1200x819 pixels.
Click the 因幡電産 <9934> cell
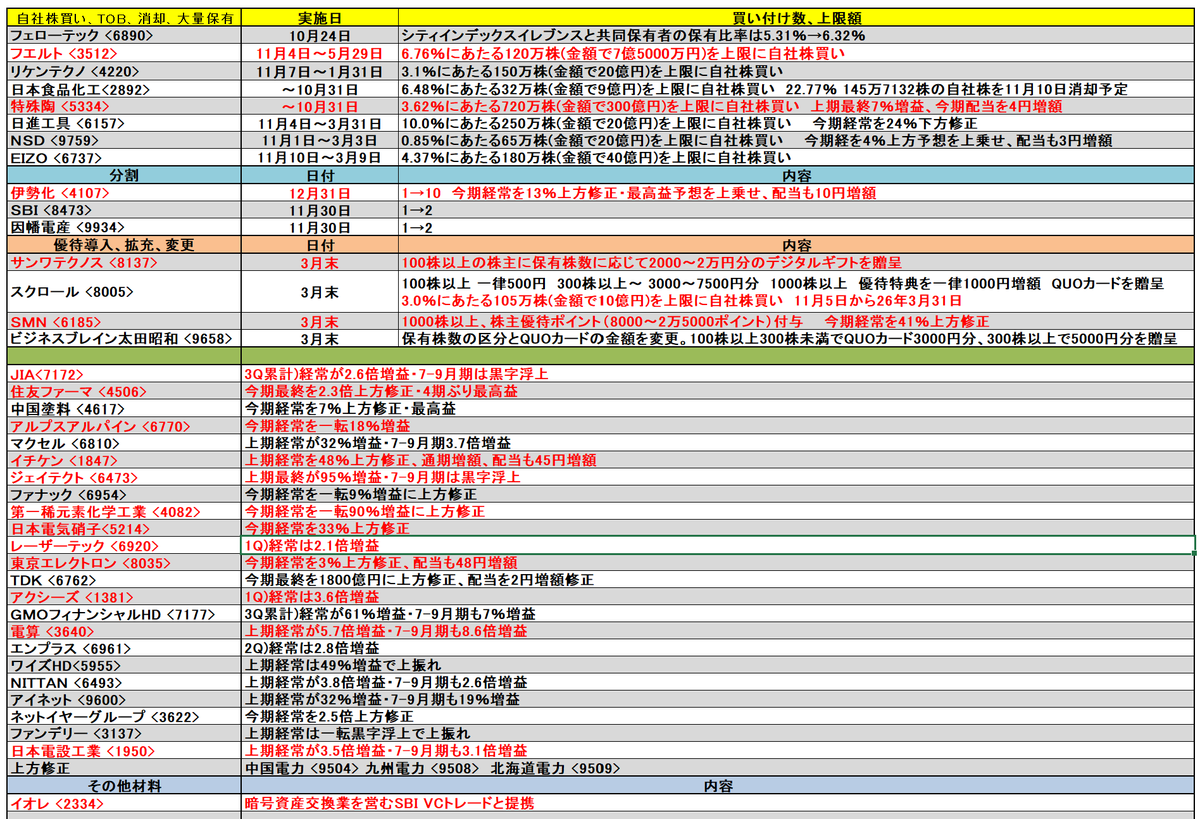tap(124, 226)
